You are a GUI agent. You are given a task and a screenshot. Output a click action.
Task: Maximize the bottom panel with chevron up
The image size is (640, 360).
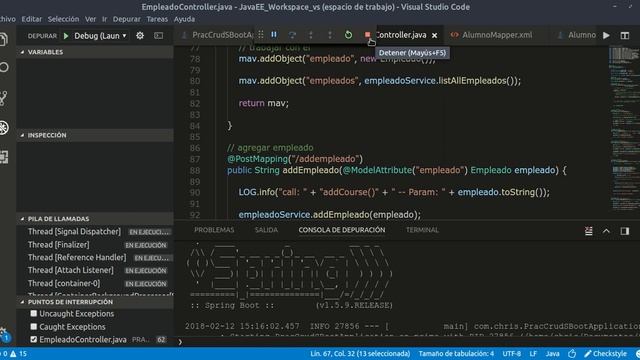coord(606,231)
